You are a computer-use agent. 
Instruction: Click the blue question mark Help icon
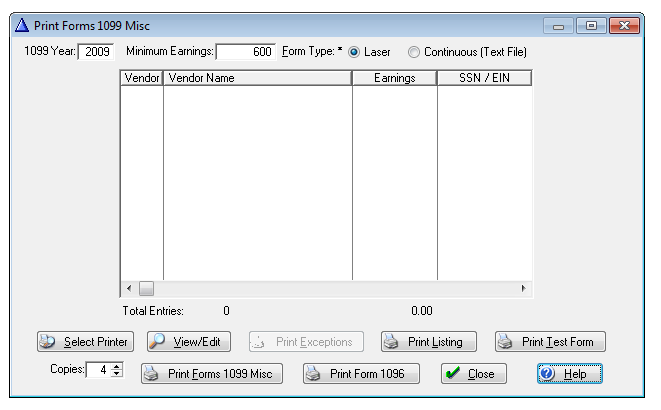coord(547,374)
